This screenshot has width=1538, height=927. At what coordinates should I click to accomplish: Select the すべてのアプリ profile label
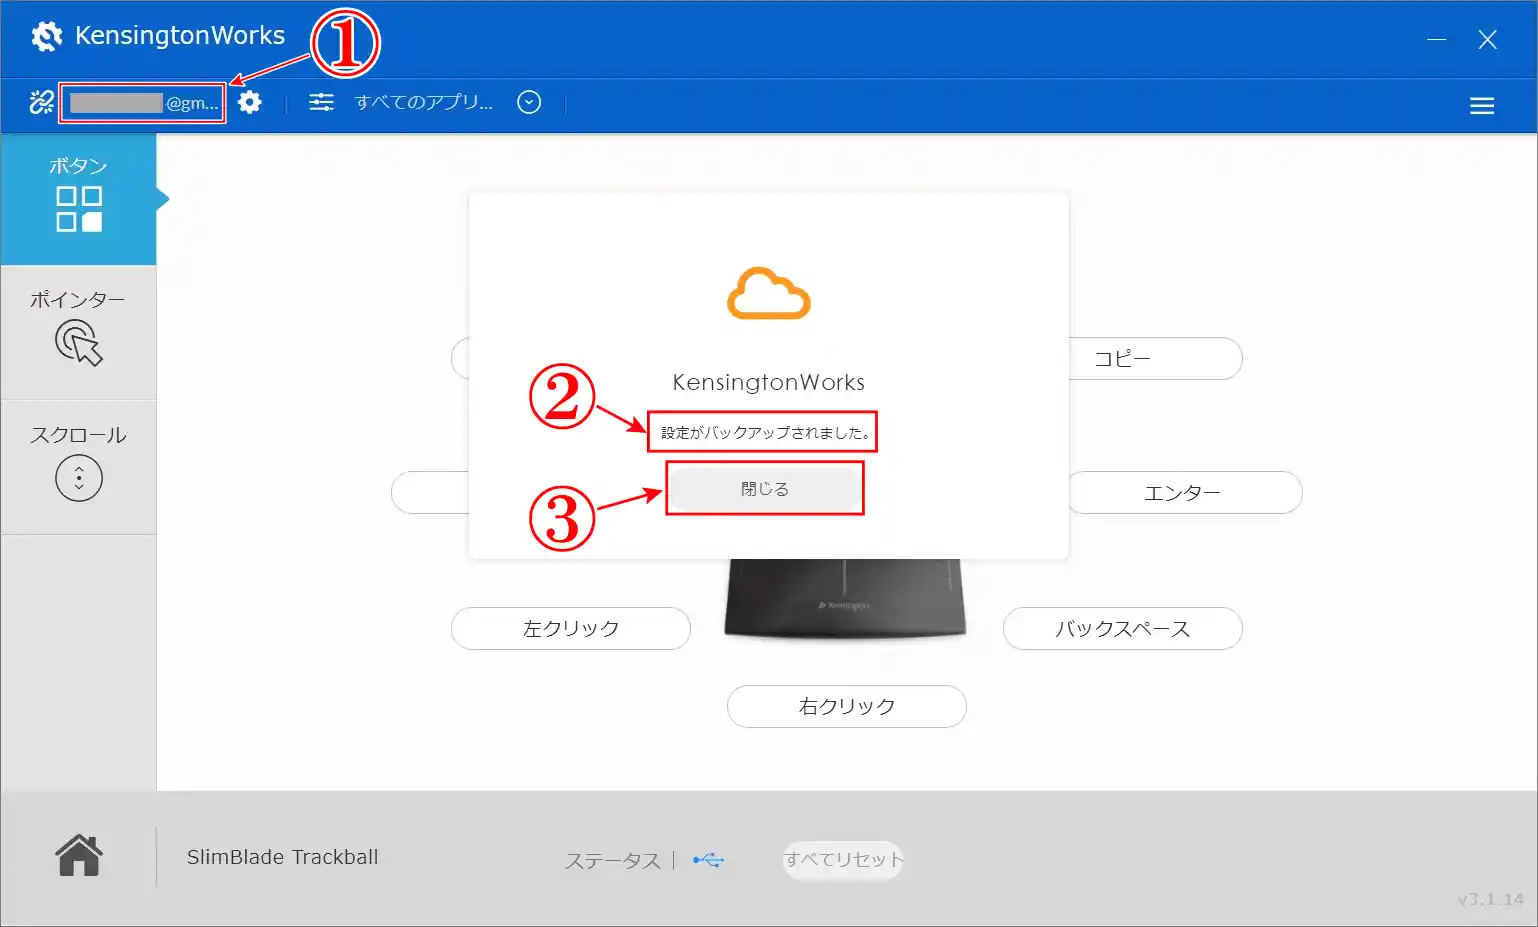tap(423, 102)
